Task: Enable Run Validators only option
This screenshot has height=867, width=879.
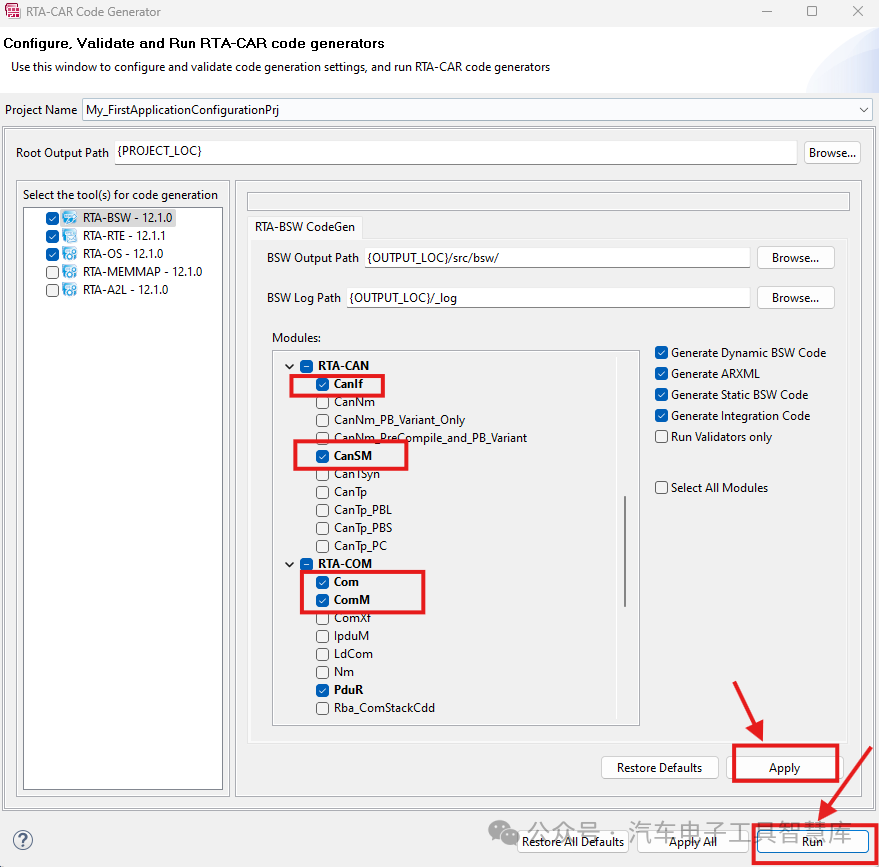Action: pyautogui.click(x=661, y=437)
